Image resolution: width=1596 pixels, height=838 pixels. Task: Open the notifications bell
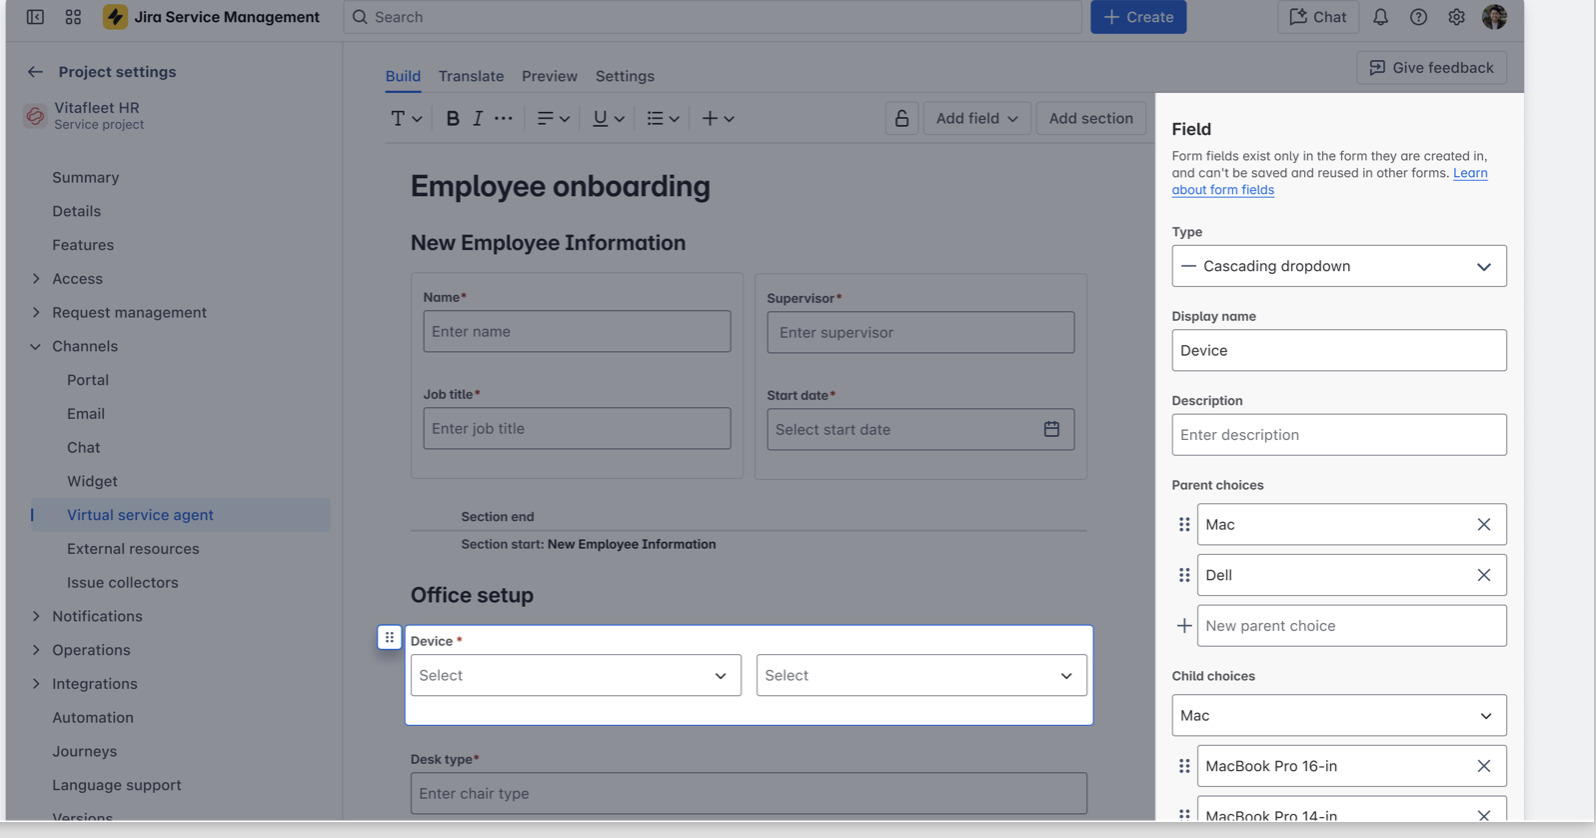click(x=1380, y=17)
